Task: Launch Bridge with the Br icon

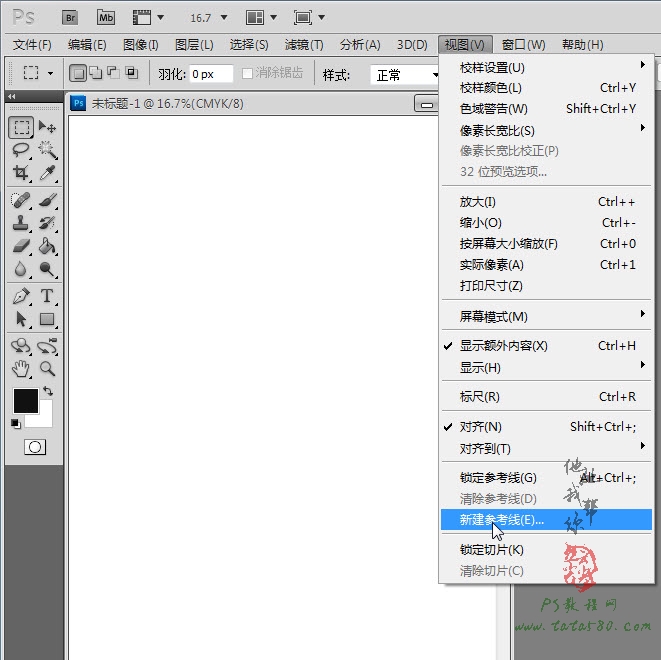Action: pos(70,18)
